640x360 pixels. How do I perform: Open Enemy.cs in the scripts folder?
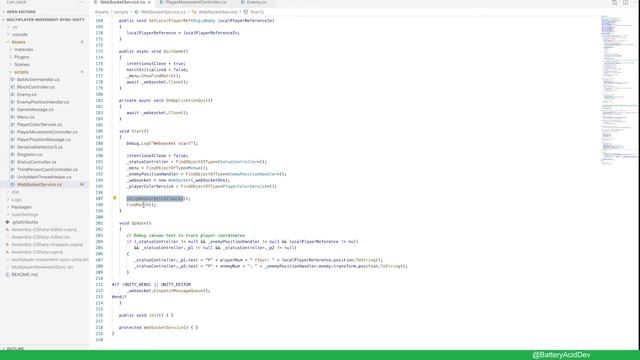click(27, 95)
